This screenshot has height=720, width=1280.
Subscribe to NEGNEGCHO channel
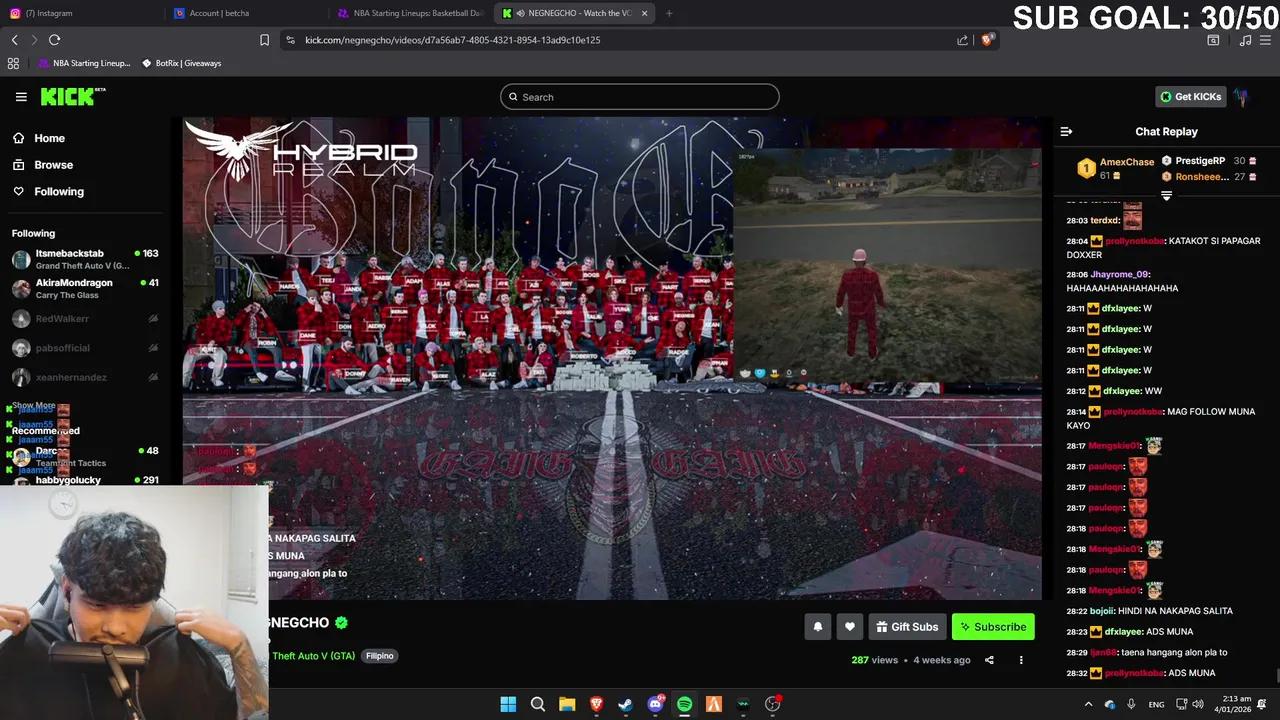(993, 627)
